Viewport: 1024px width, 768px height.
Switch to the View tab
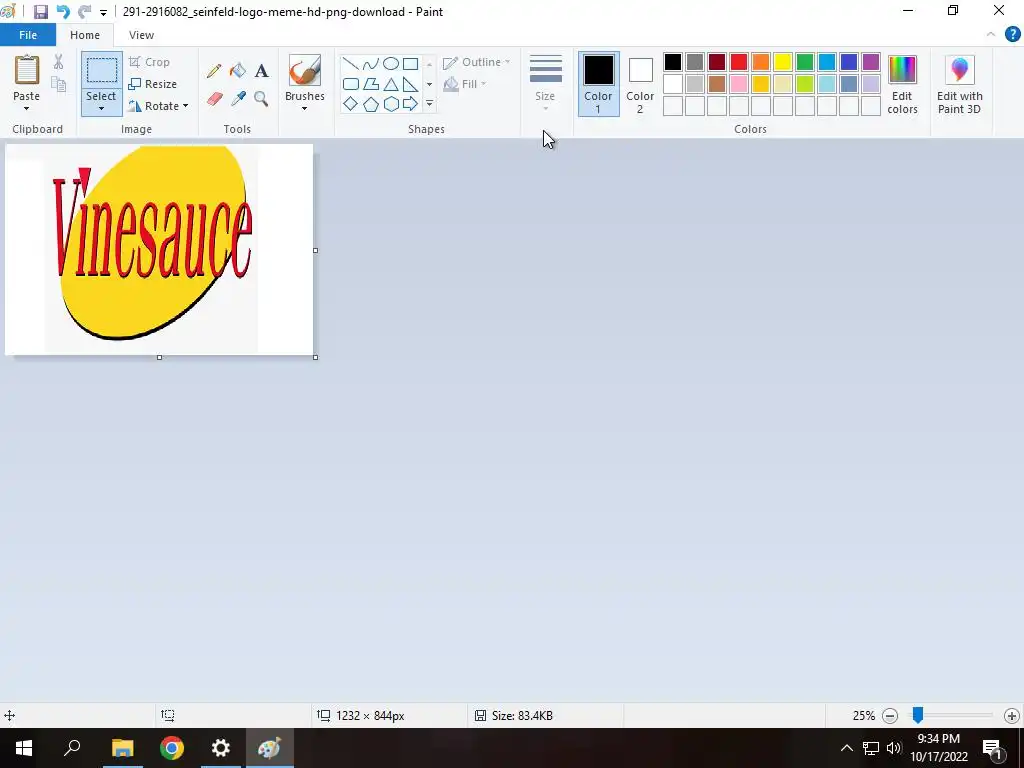[141, 35]
